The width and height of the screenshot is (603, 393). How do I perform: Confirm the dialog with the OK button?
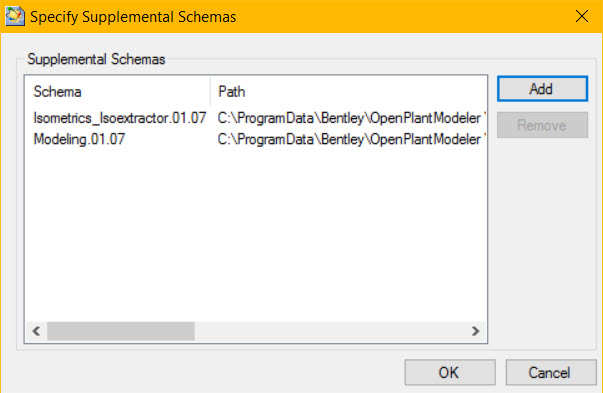coord(450,372)
